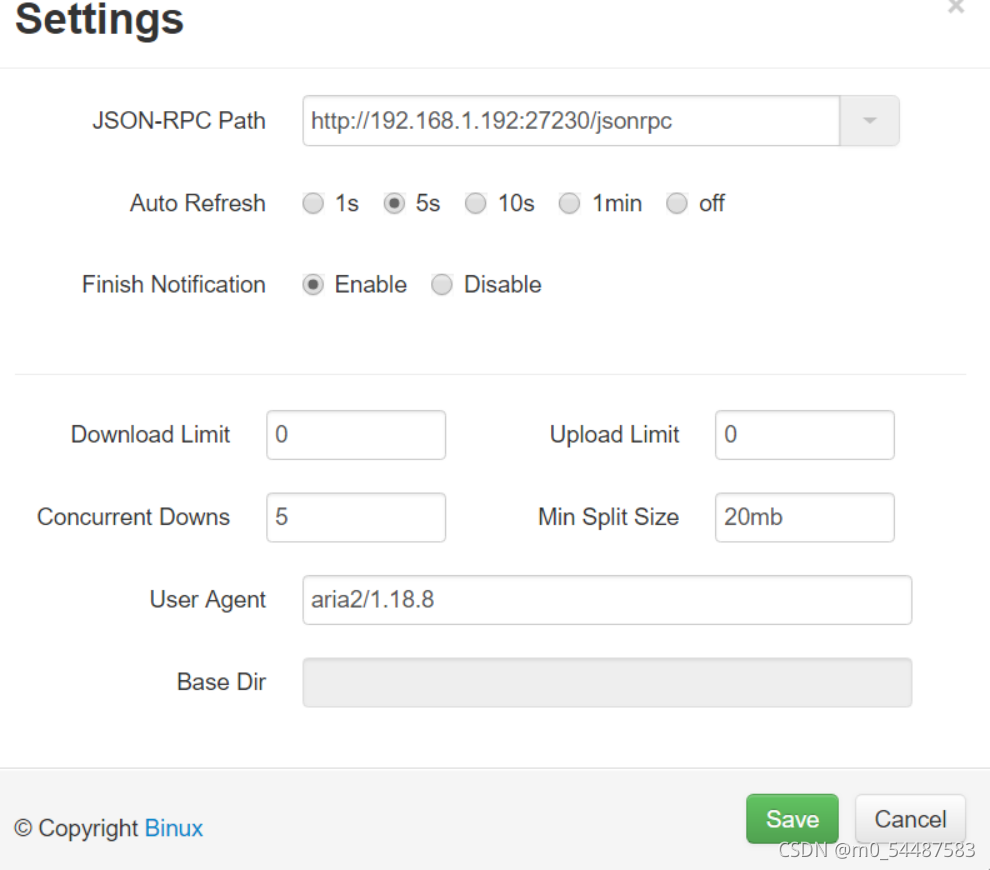Screen dimensions: 990x870
Task: Open the Binux copyright link
Action: pyautogui.click(x=174, y=828)
